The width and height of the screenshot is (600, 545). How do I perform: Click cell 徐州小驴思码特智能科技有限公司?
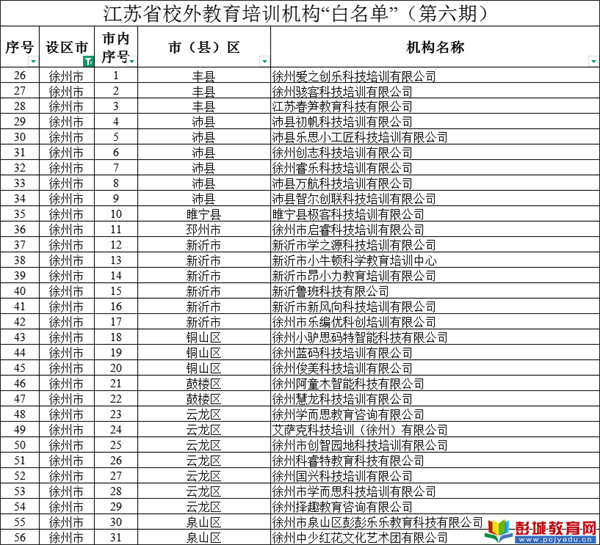pos(435,337)
